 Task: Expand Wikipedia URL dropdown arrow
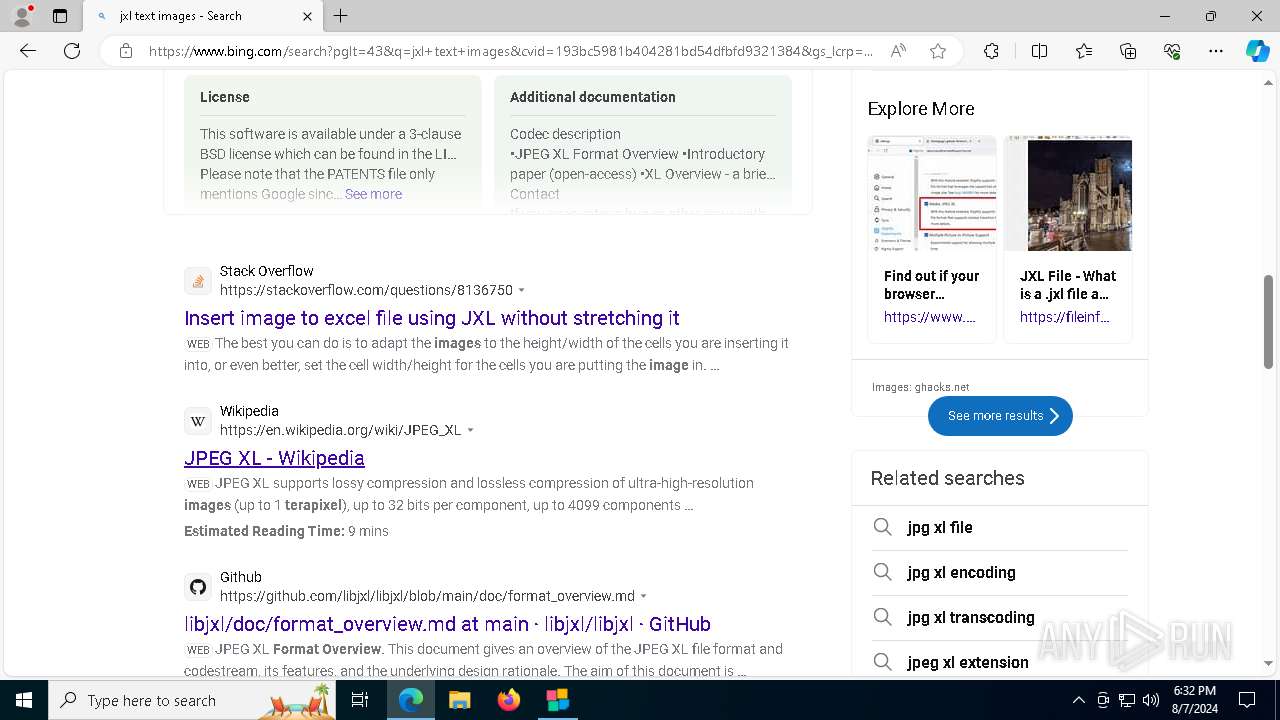(x=470, y=430)
